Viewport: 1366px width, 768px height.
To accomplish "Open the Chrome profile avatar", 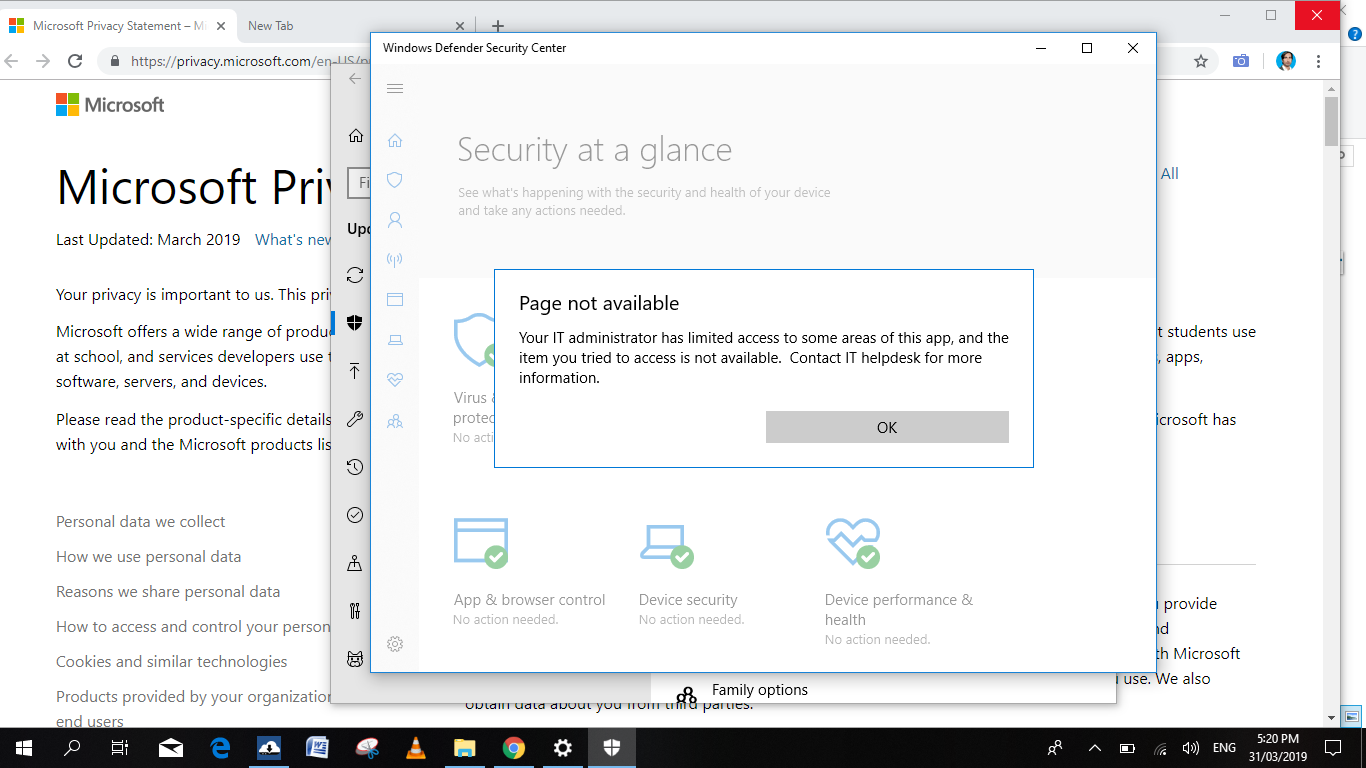I will coord(1287,61).
